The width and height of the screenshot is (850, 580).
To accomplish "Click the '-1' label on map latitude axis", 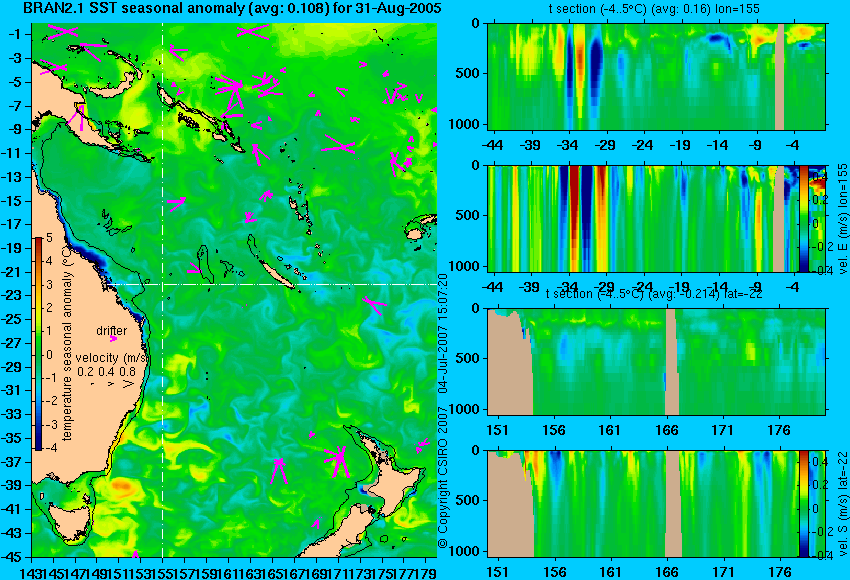I will click(x=14, y=34).
